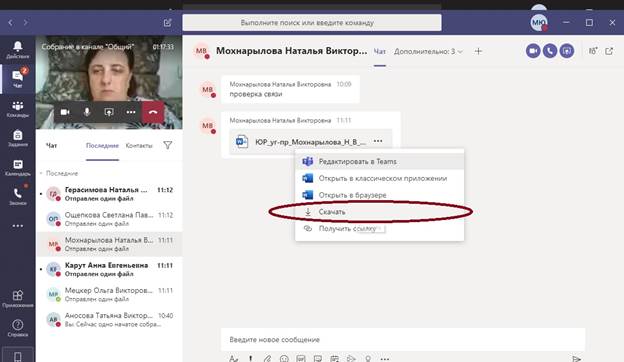The height and width of the screenshot is (362, 624).
Task: Send the message with arrow icon
Action: tap(576, 359)
